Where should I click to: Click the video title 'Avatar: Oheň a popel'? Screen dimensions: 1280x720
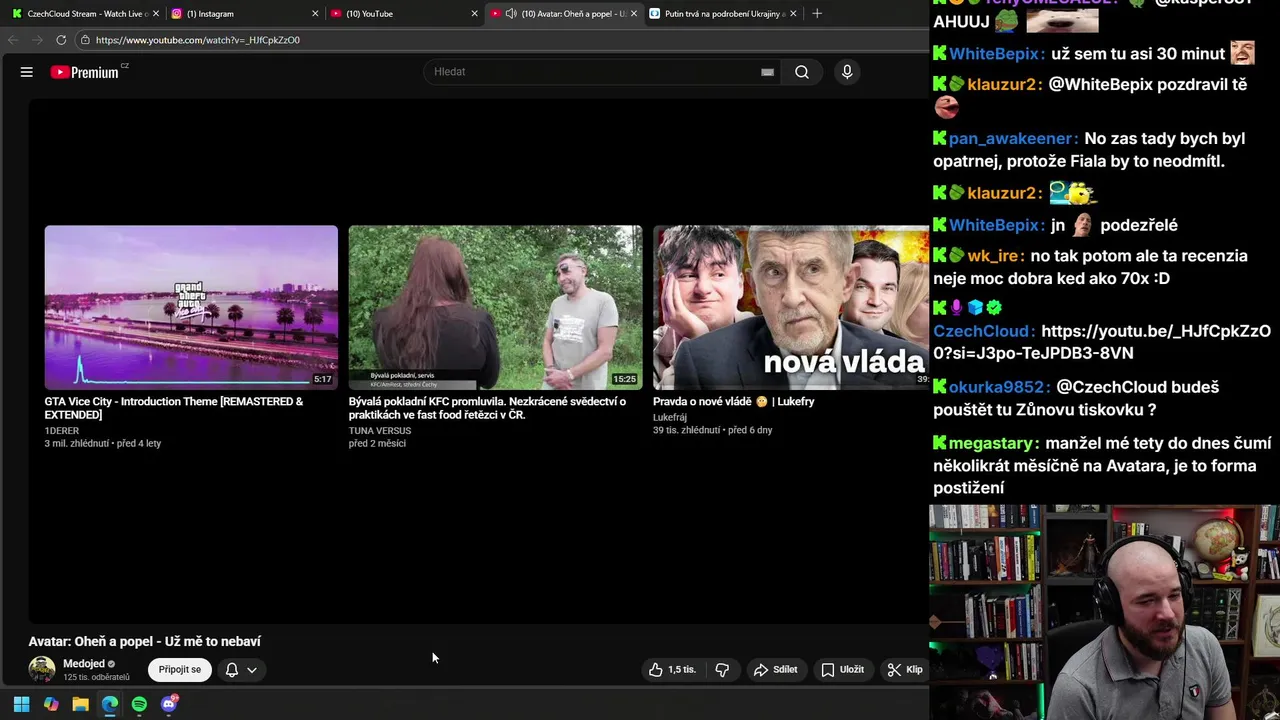(x=144, y=642)
